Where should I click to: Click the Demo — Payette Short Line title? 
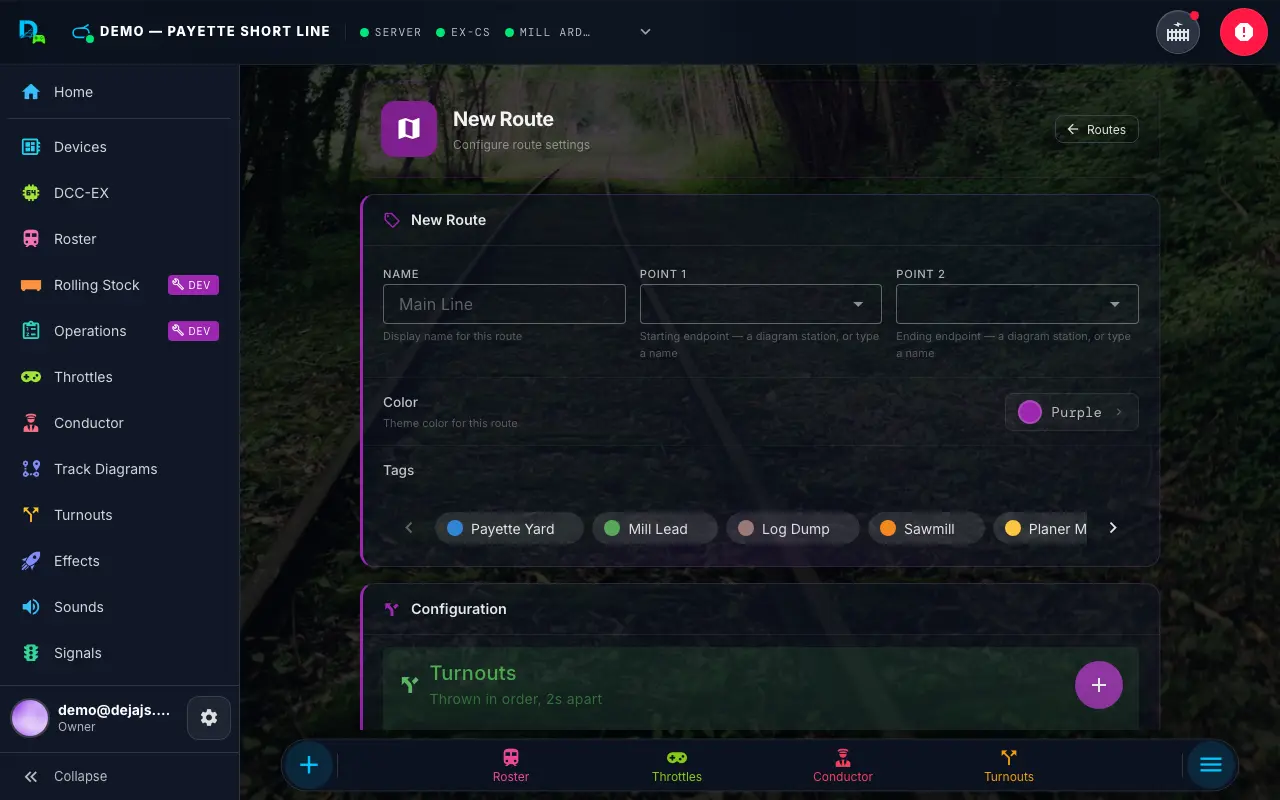[x=215, y=32]
